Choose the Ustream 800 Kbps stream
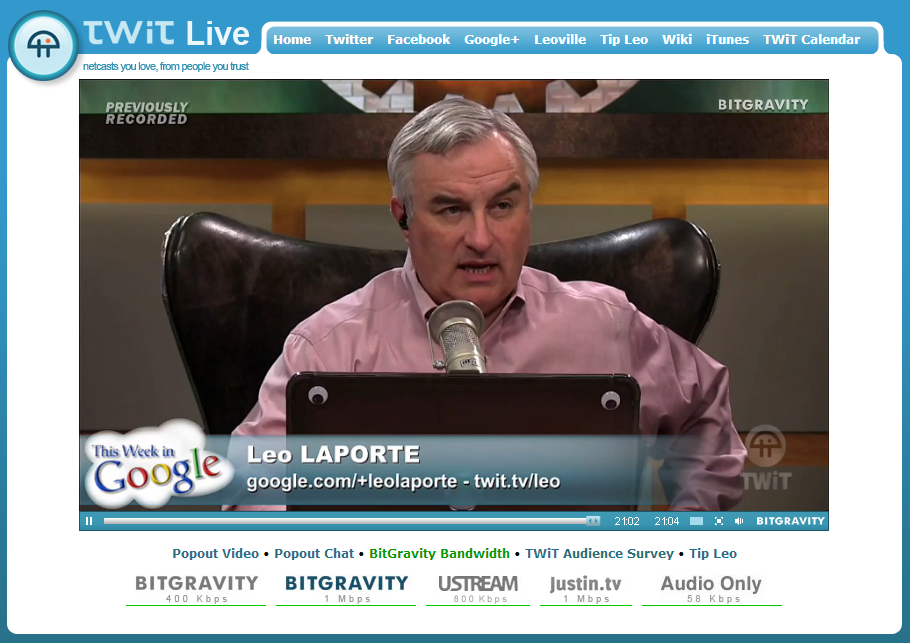Screen dimensions: 910x643 (x=478, y=588)
